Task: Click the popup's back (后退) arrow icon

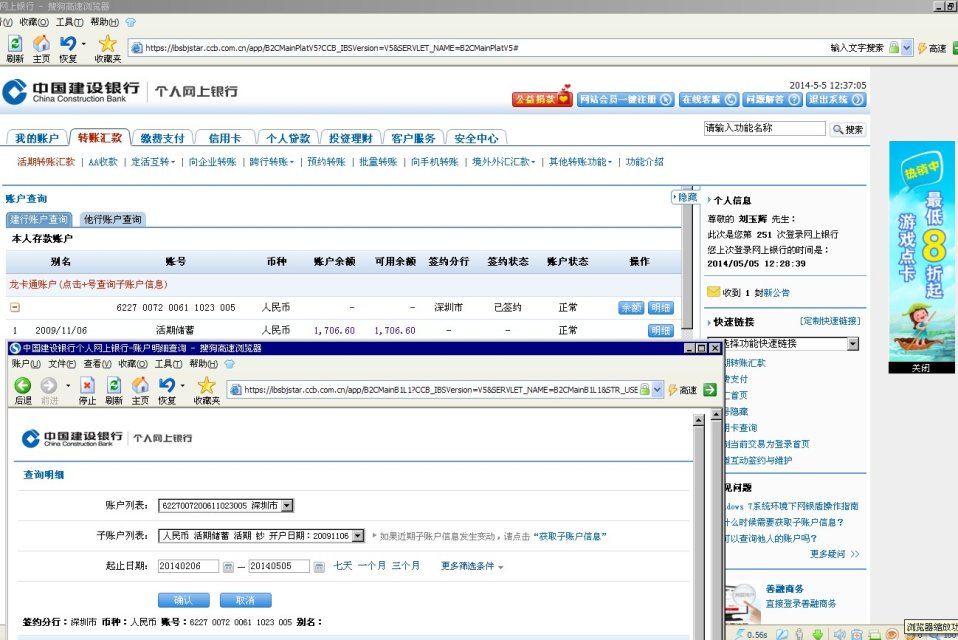Action: pos(22,386)
